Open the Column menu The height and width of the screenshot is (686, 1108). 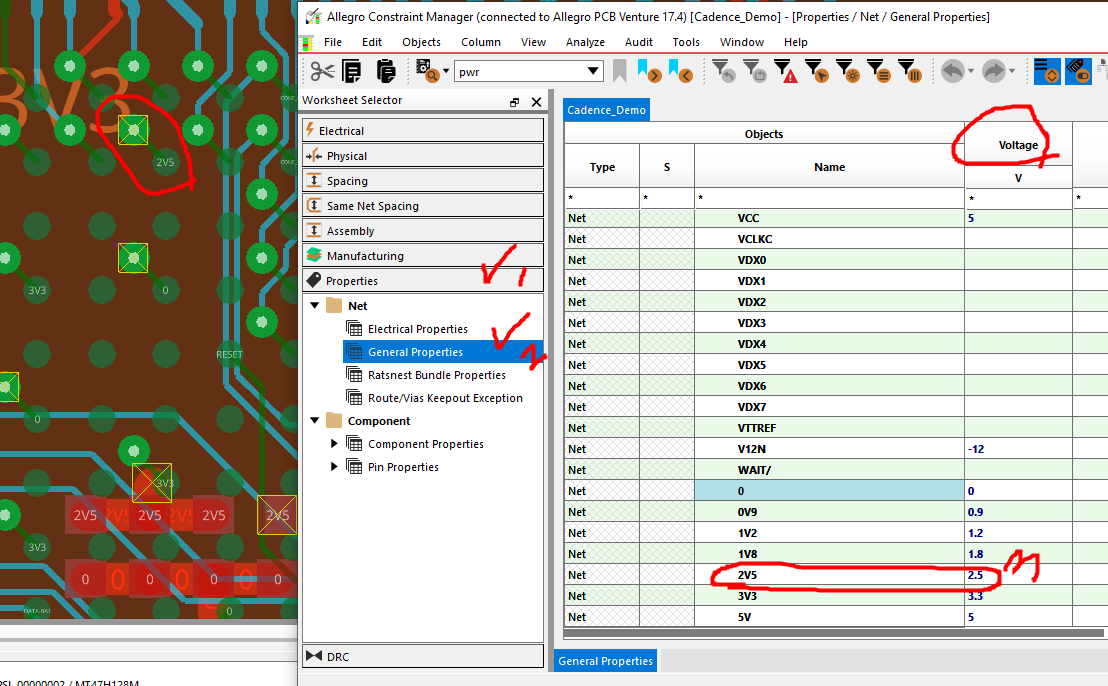481,42
